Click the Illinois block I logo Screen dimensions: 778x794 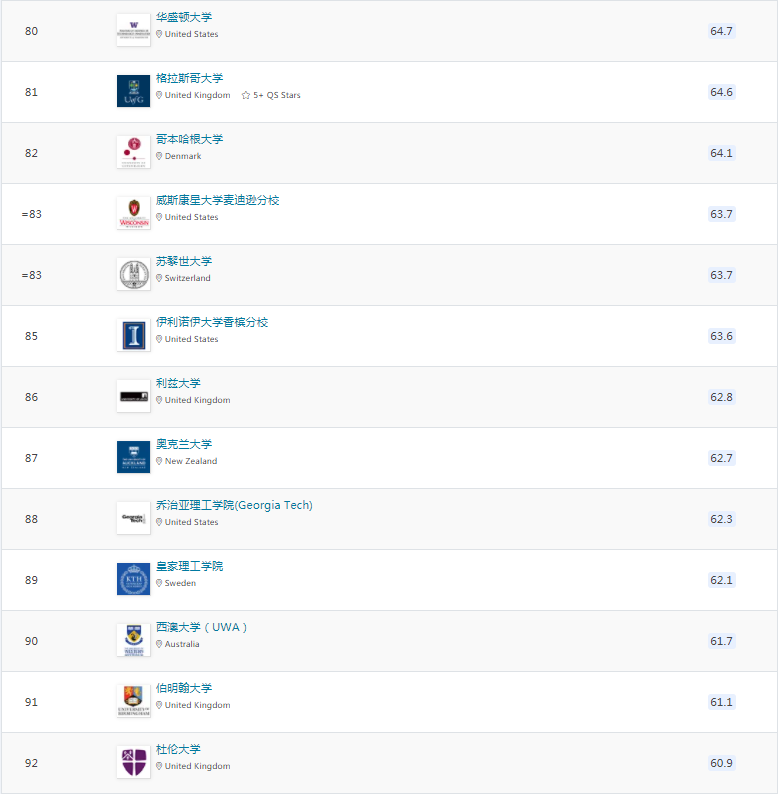pos(133,335)
